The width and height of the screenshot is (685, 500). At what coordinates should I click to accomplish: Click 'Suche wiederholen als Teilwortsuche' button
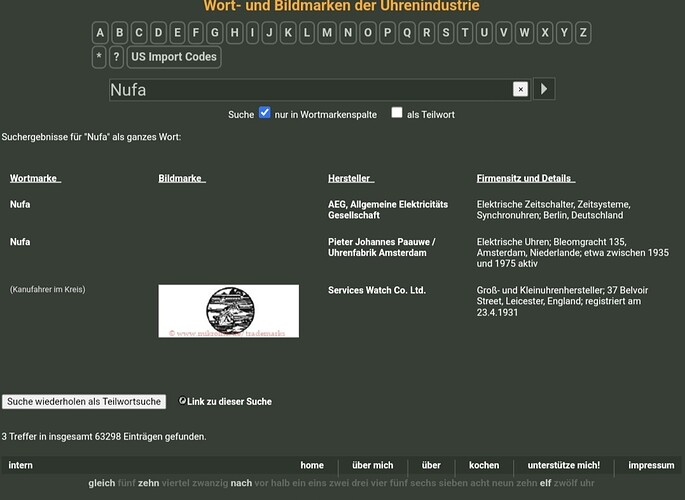click(84, 402)
